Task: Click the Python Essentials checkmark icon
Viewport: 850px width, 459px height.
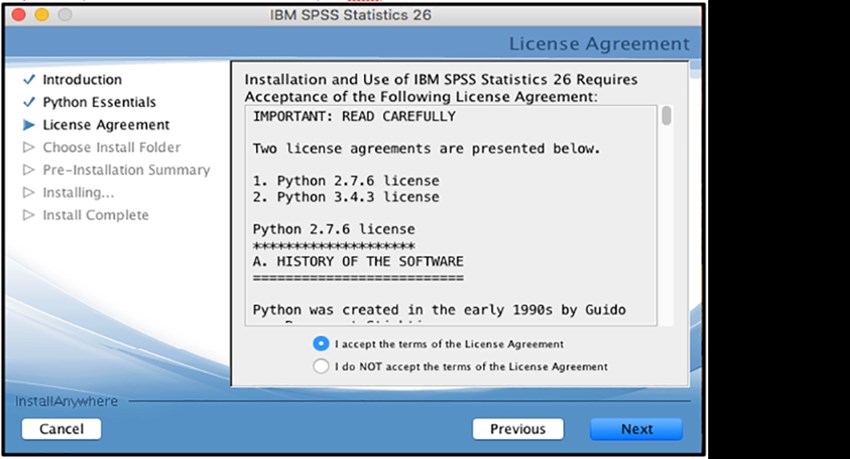Action: [29, 102]
